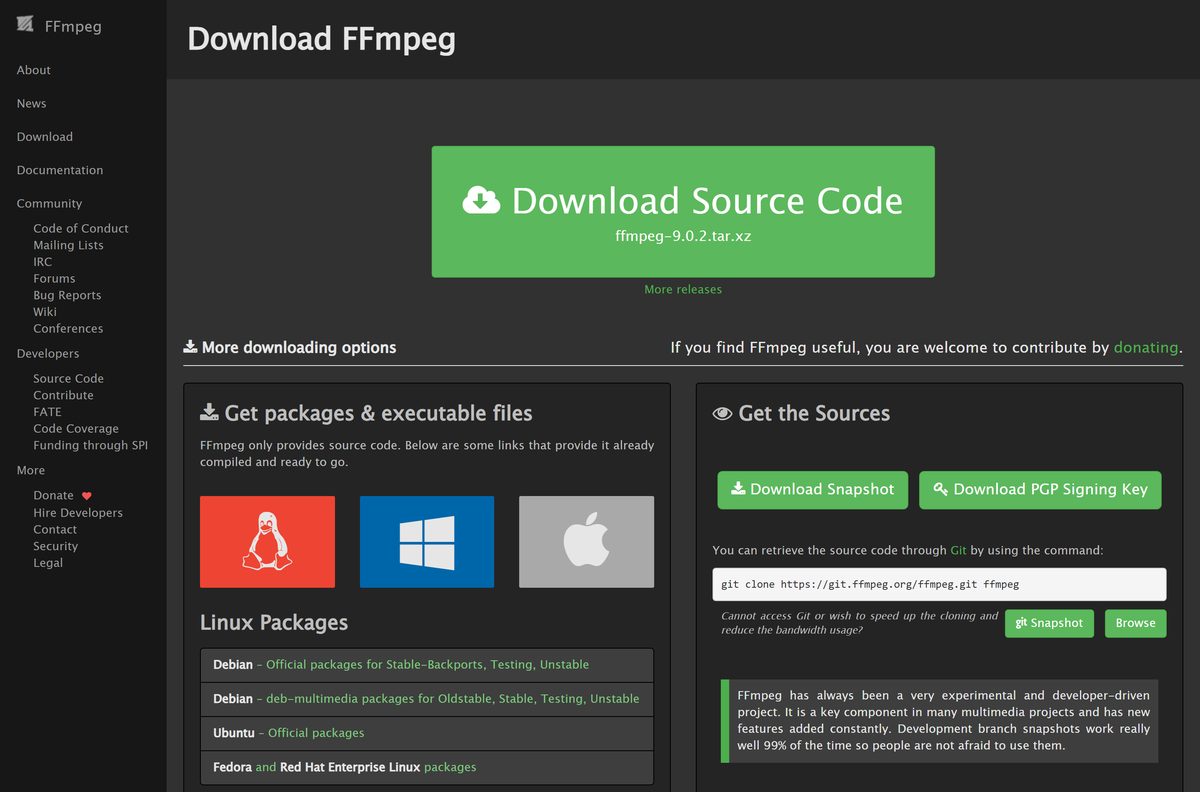Click the Get the Sources heading
Image resolution: width=1200 pixels, height=792 pixels.
click(x=801, y=413)
